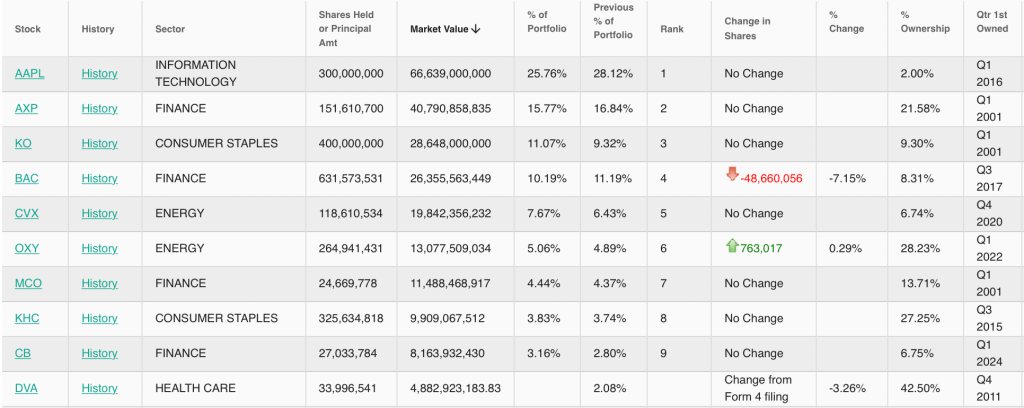Click the Qtr 1st Owned header
This screenshot has width=1024, height=408.
pyautogui.click(x=994, y=22)
